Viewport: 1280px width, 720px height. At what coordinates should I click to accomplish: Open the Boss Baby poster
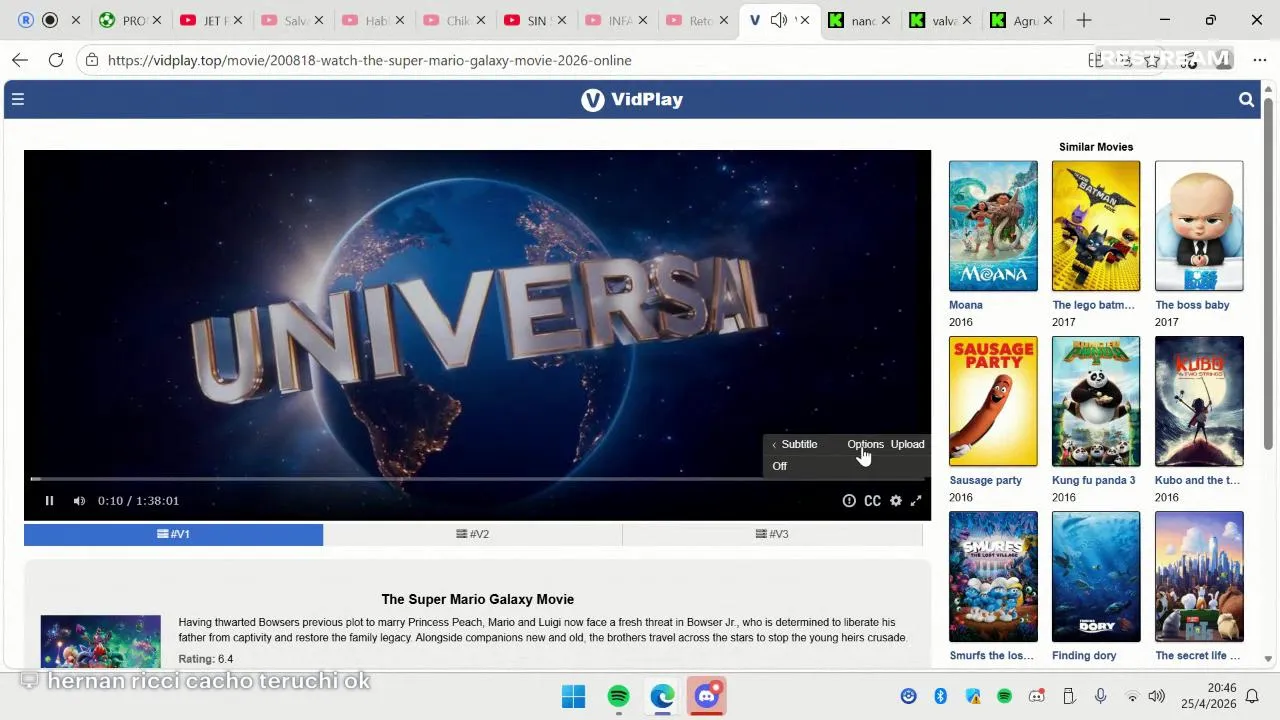pyautogui.click(x=1199, y=226)
